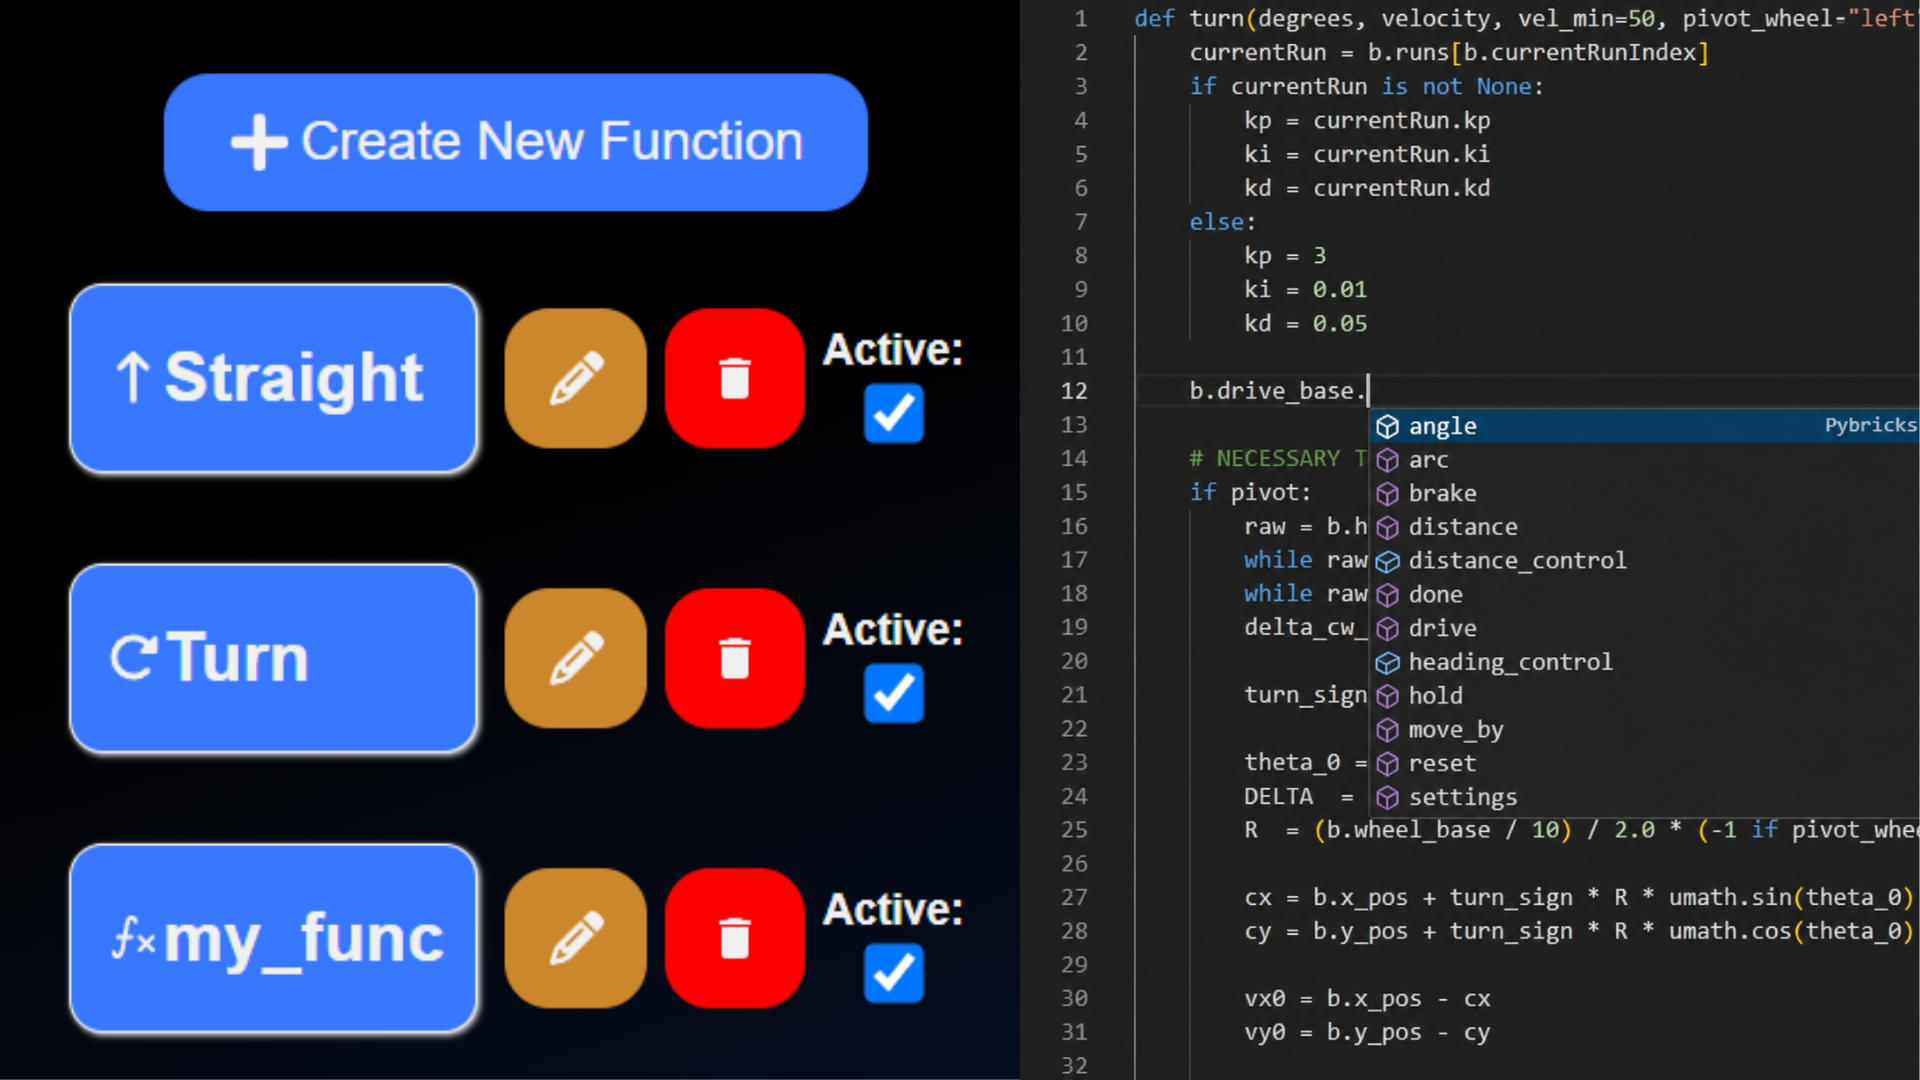This screenshot has width=1920, height=1080.
Task: Choose 'reset' from the suggestion list
Action: point(1644,763)
